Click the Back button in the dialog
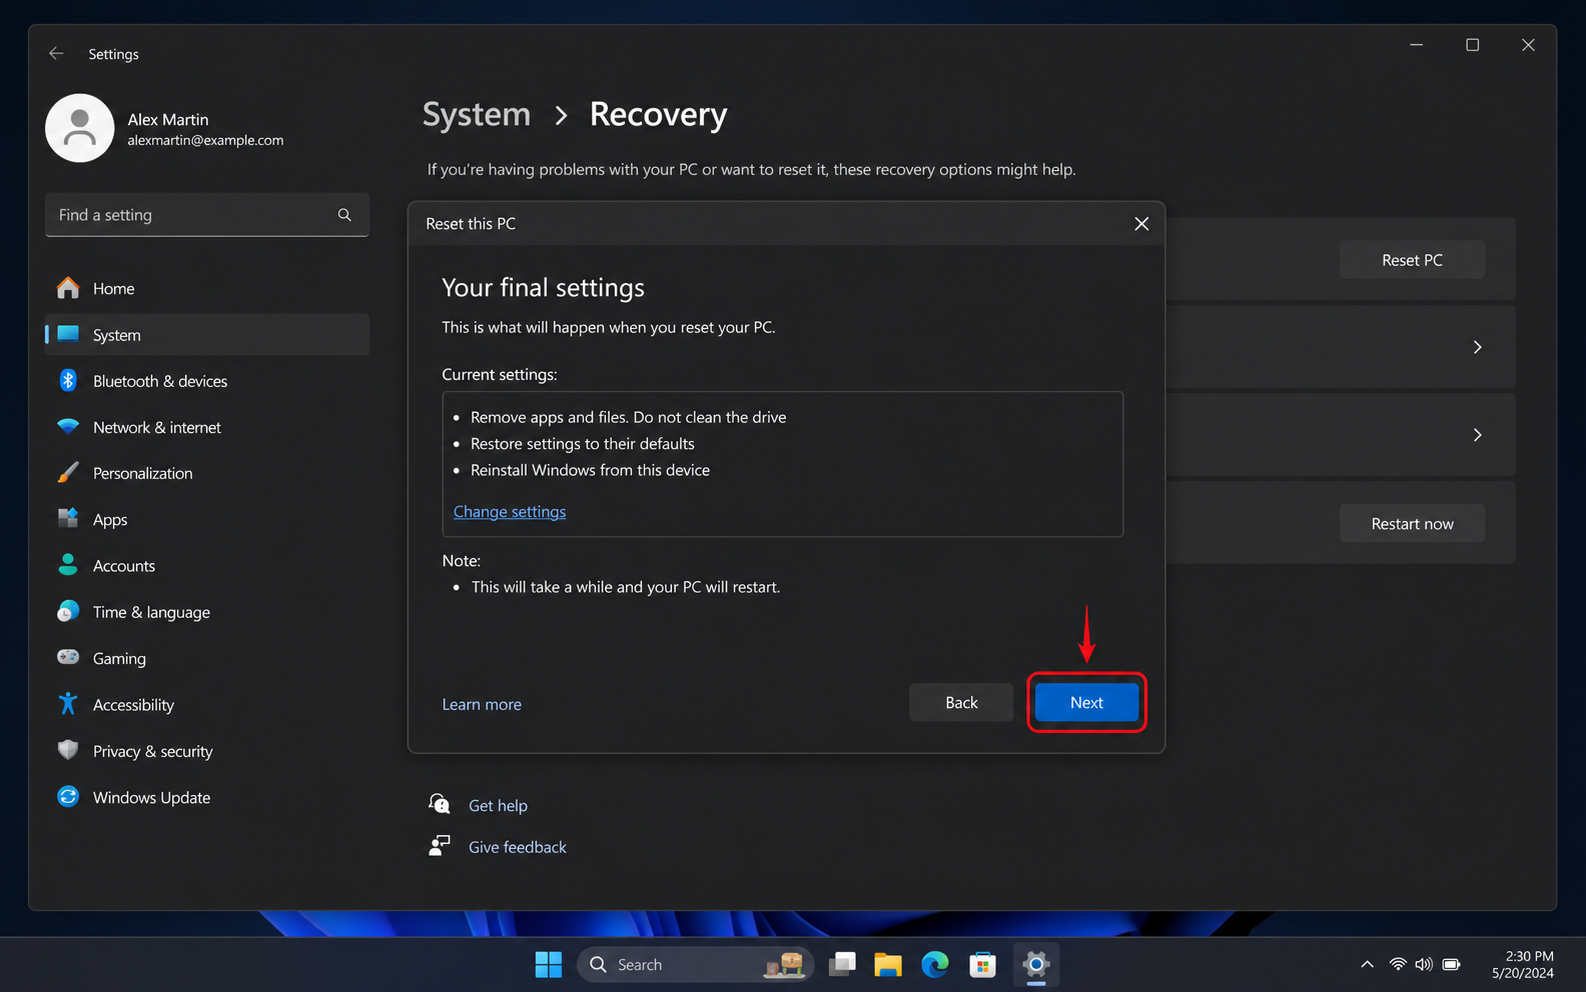 point(961,703)
